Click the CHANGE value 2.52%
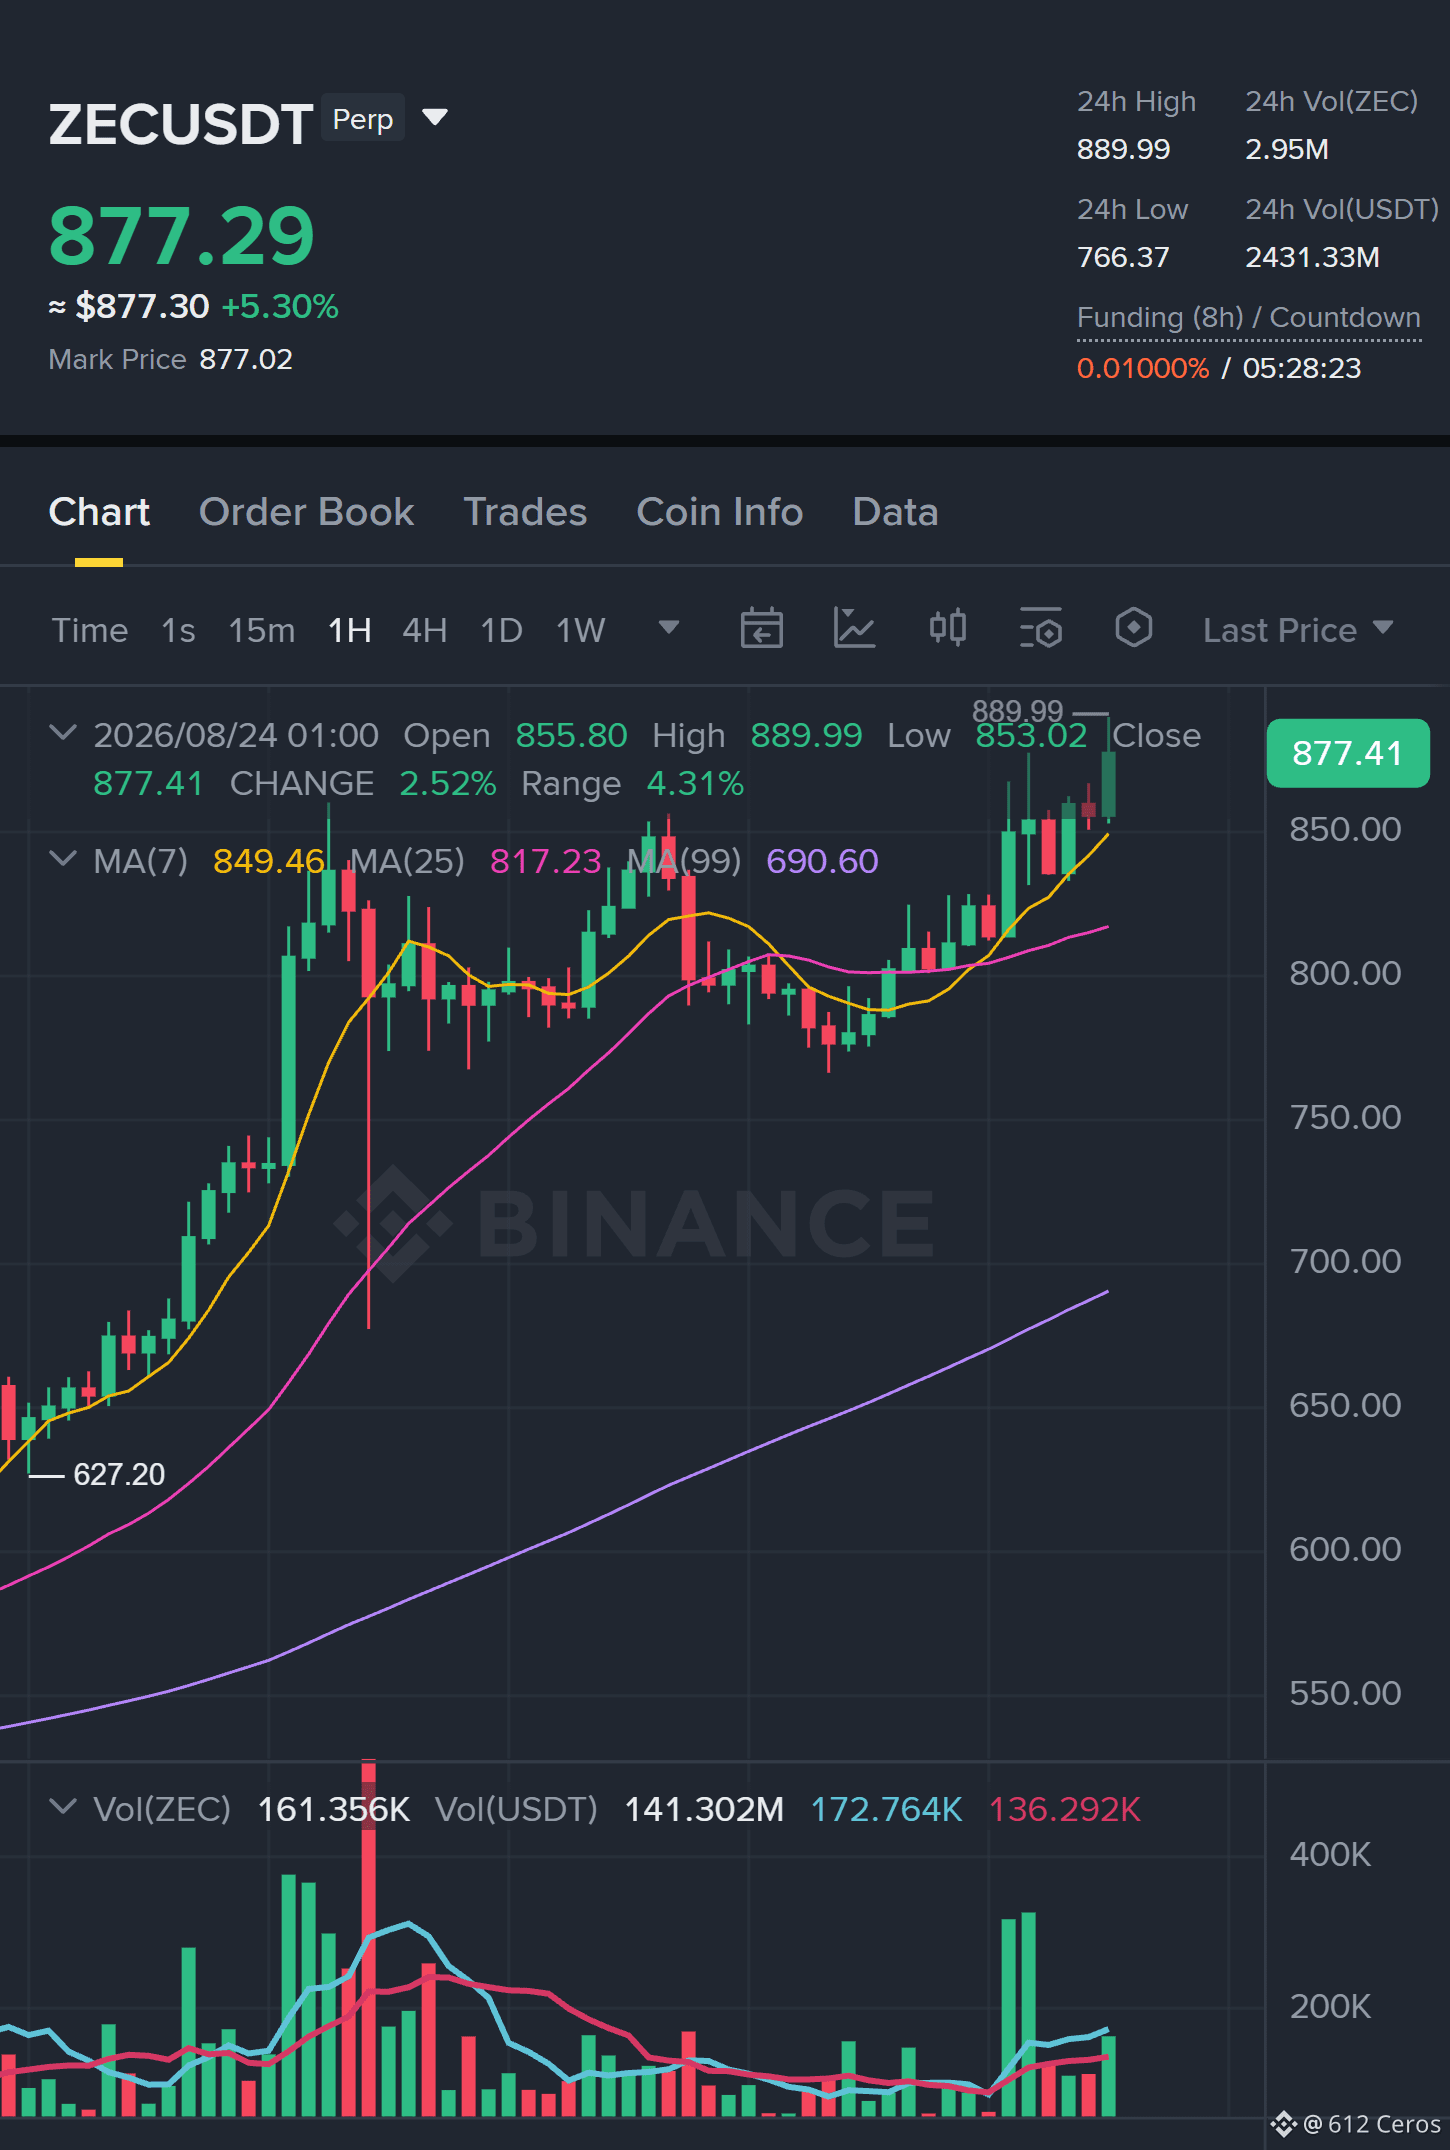The width and height of the screenshot is (1450, 2150). coord(448,783)
